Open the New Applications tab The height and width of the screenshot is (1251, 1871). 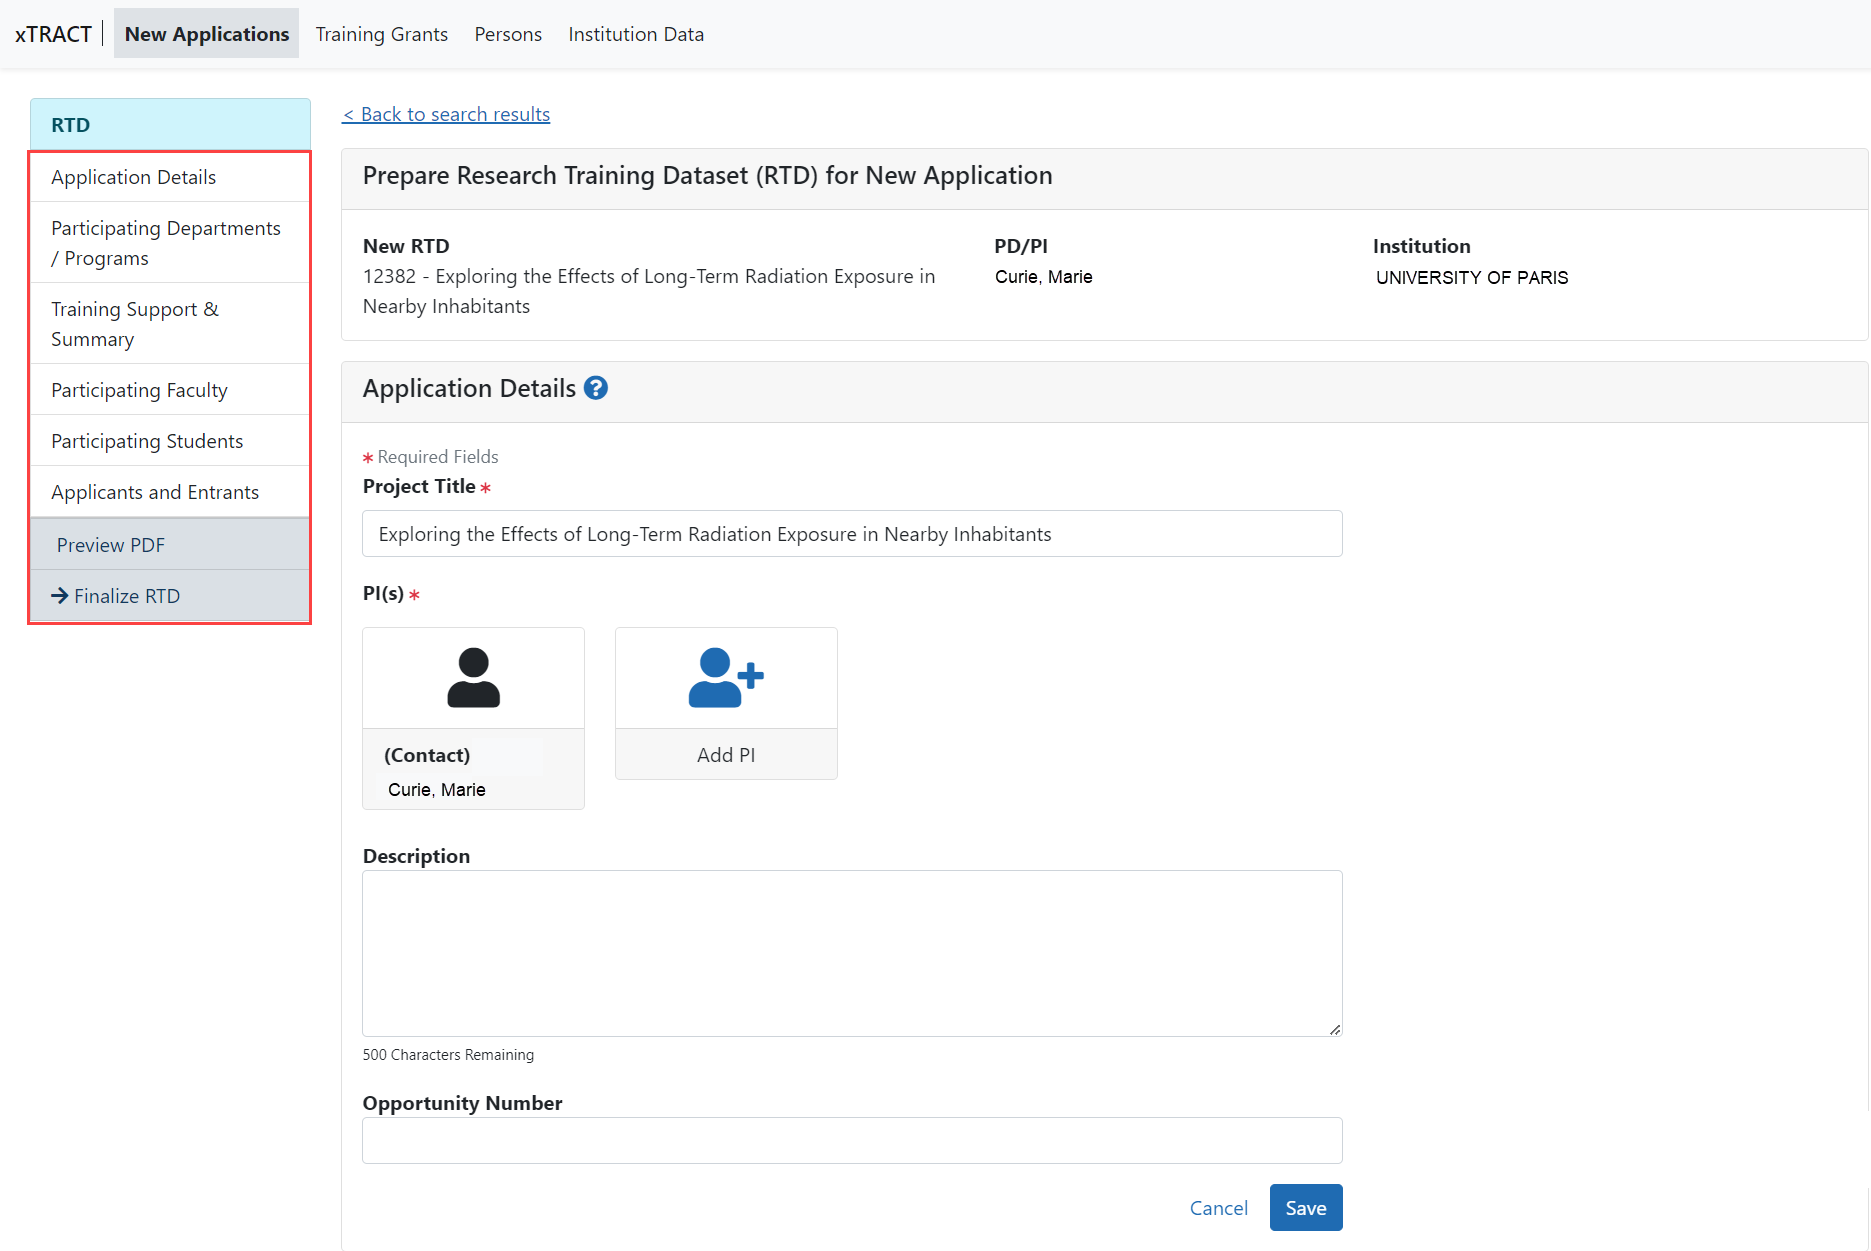pyautogui.click(x=206, y=34)
